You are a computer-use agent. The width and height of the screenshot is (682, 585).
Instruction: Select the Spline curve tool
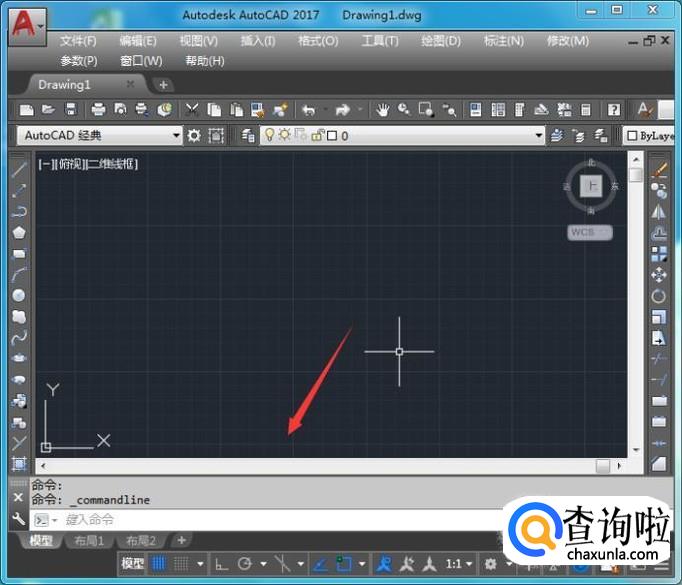pyautogui.click(x=19, y=337)
